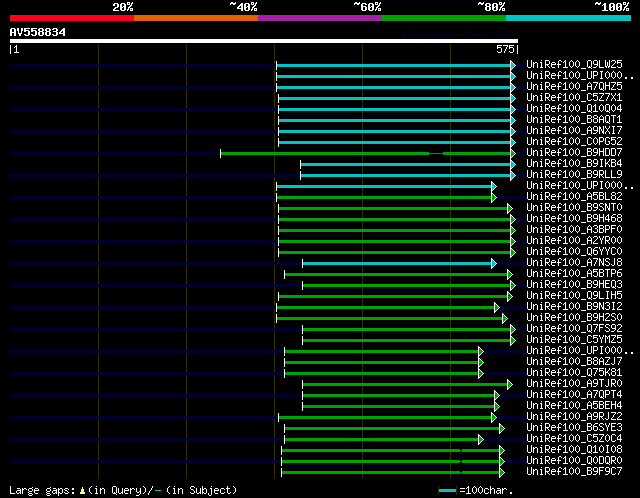Select the query name AV558834
This screenshot has width=640, height=498.
38,32
